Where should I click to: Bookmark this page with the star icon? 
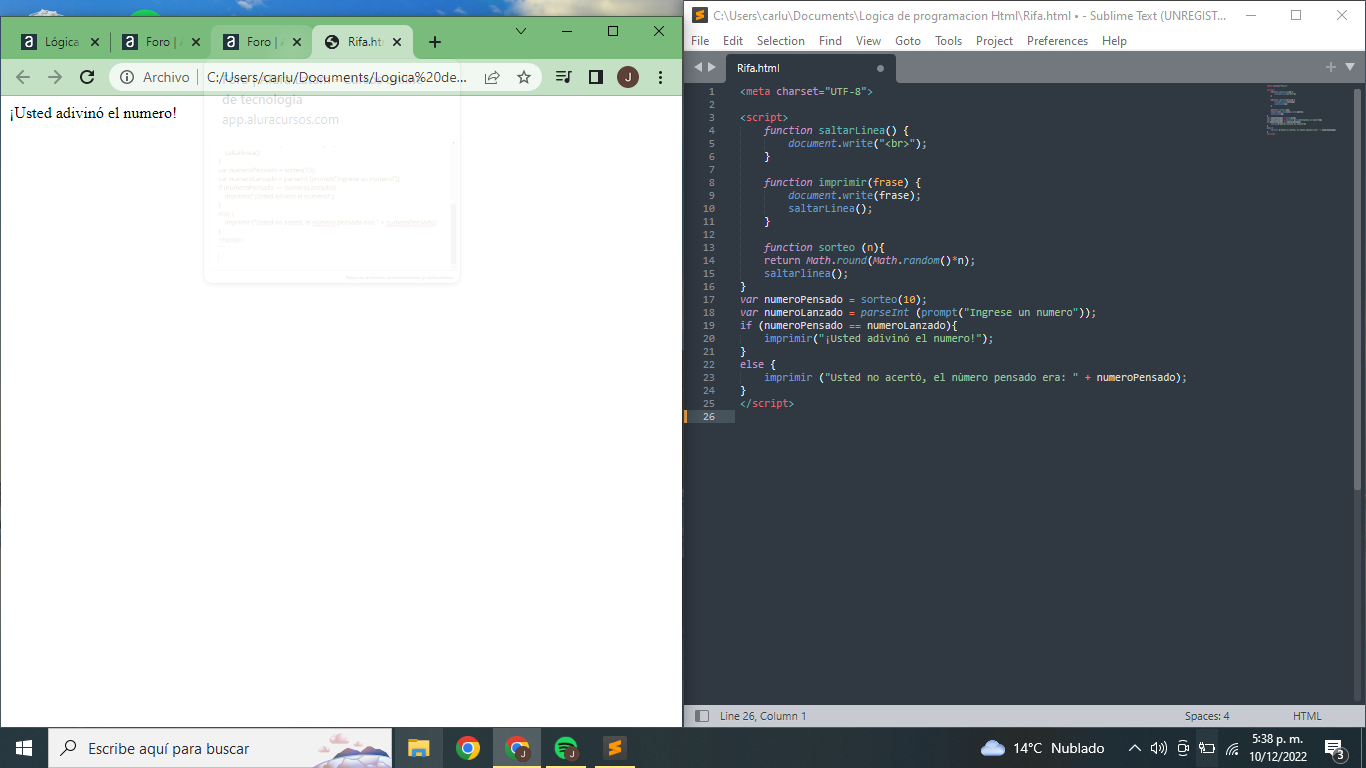click(x=524, y=77)
